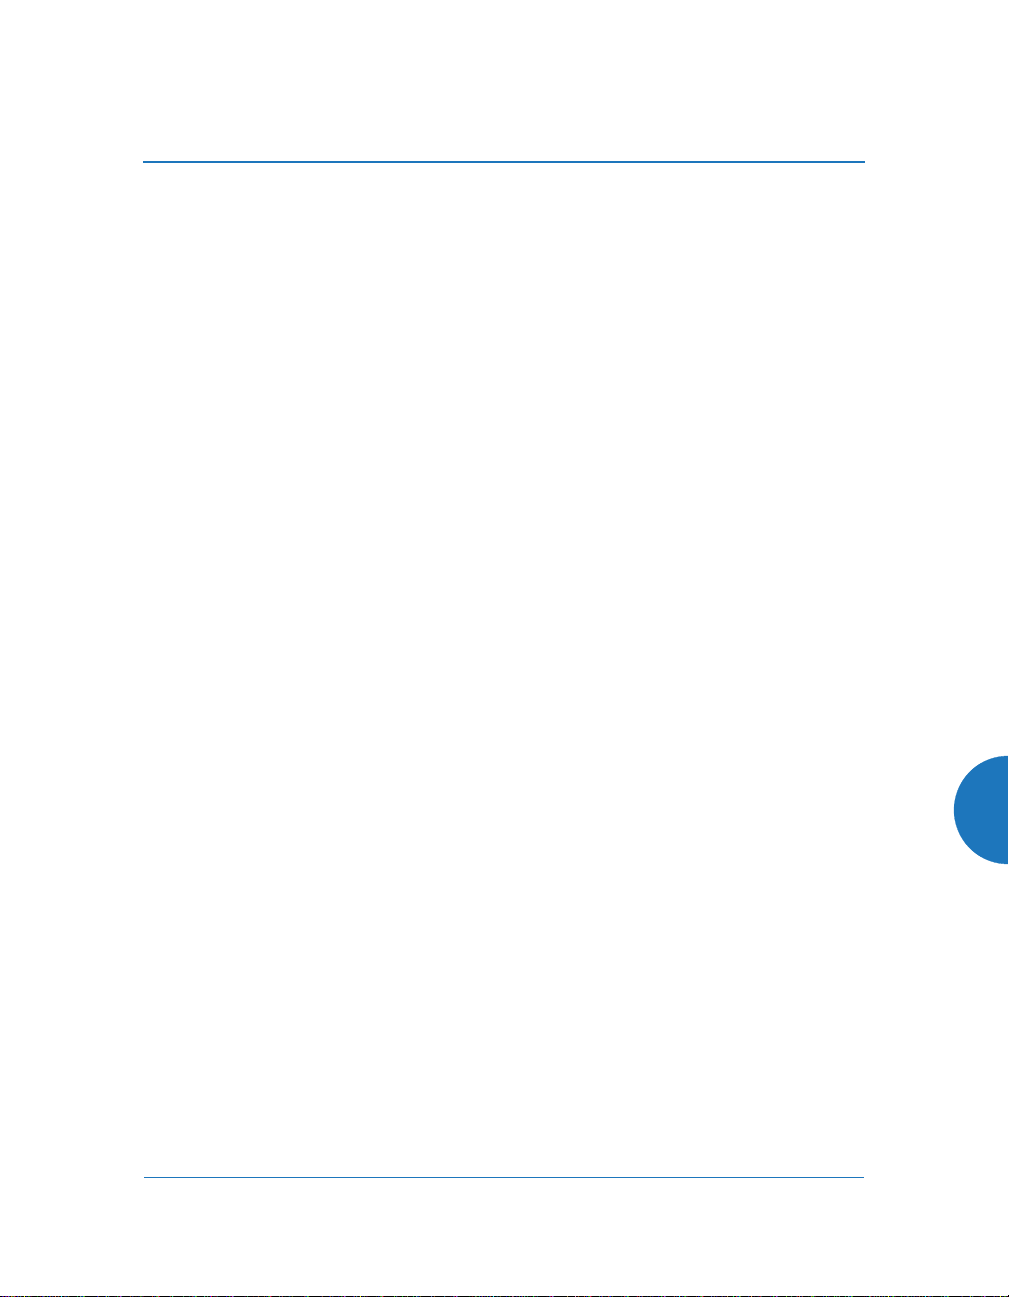Click the empty header area above blue line
The height and width of the screenshot is (1297, 1009).
coord(503,80)
